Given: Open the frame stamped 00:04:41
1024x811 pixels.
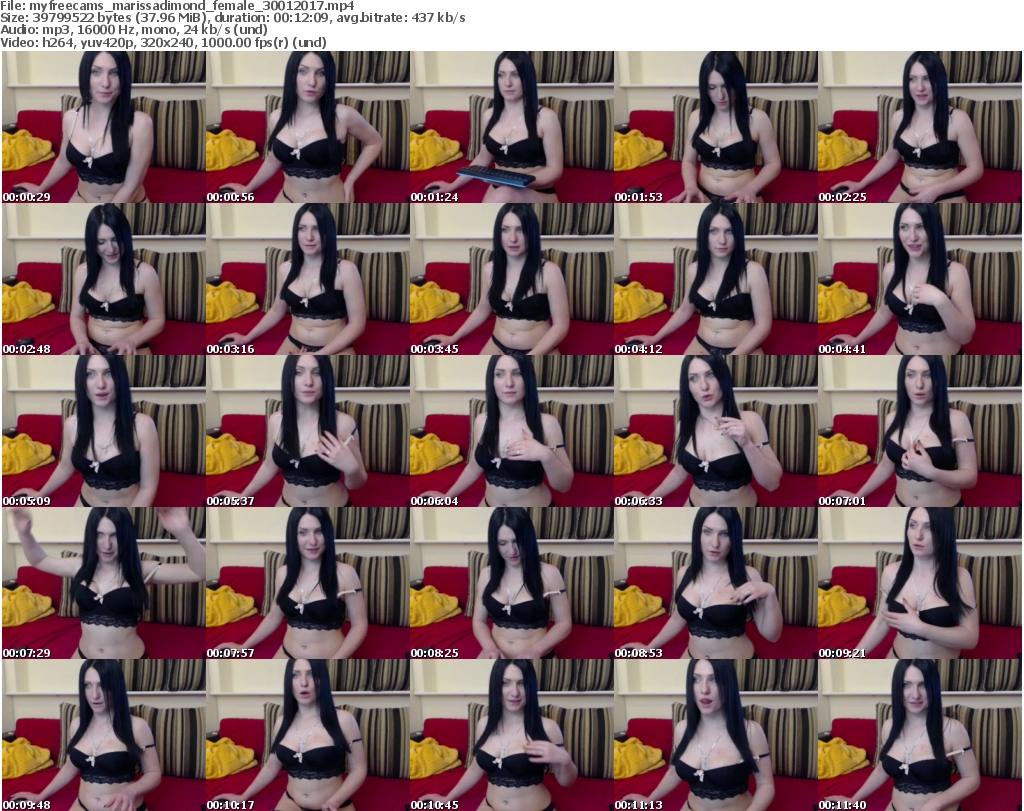Looking at the screenshot, I should point(920,279).
